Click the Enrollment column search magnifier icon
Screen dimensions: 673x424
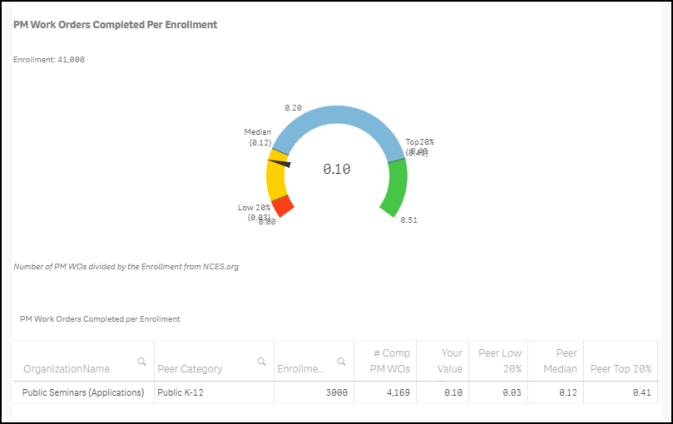(341, 361)
